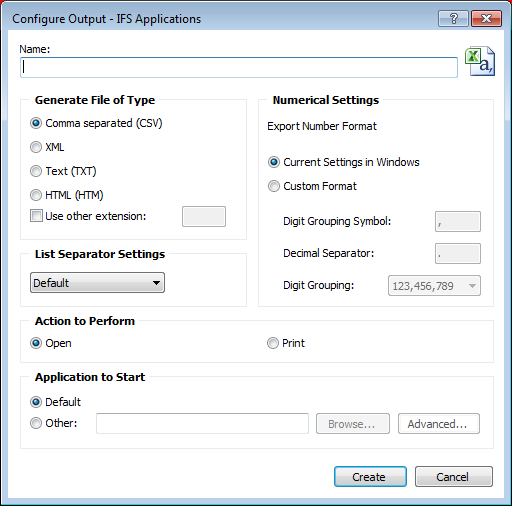
Task: Click the Advanced... button
Action: coord(439,424)
